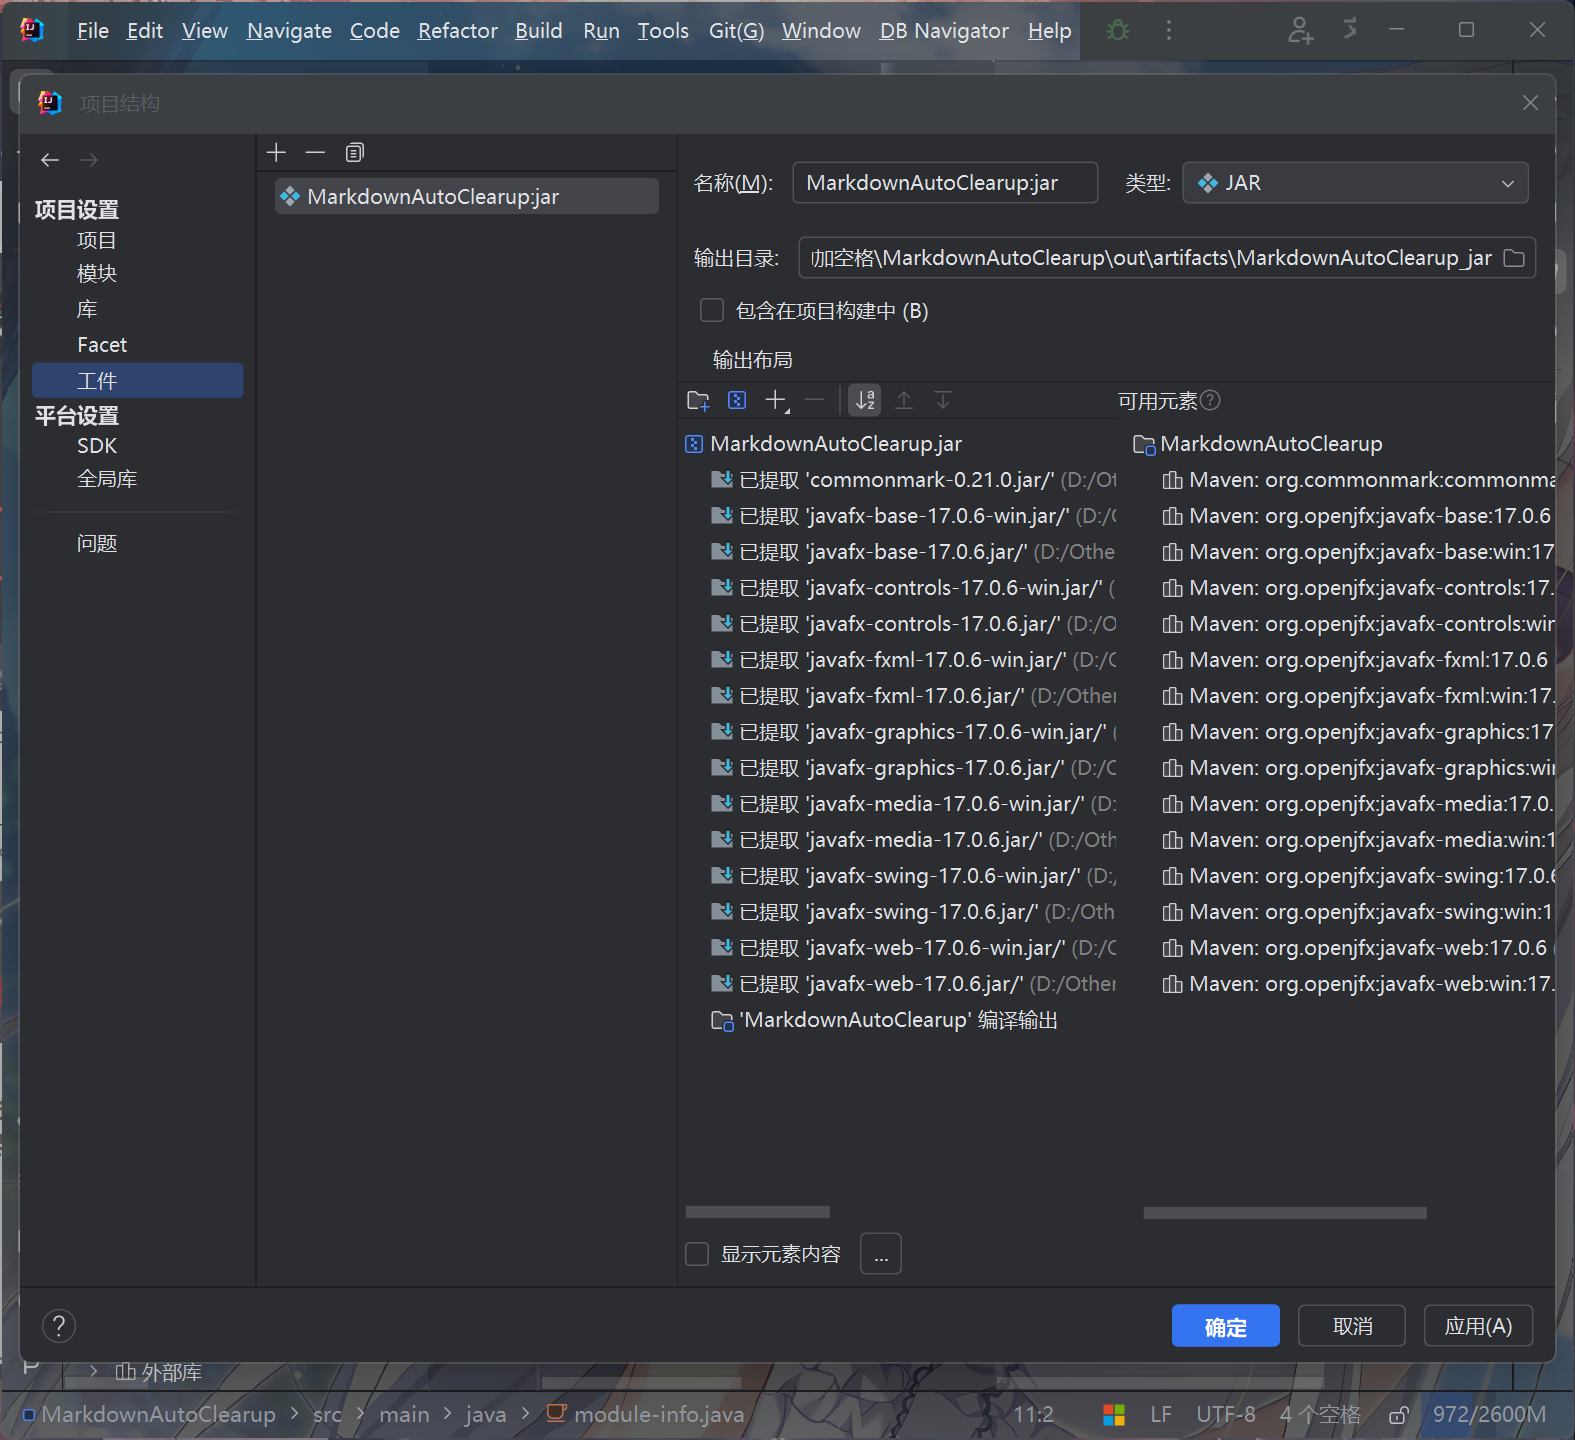
Task: Open the Git(G) menu
Action: [x=736, y=31]
